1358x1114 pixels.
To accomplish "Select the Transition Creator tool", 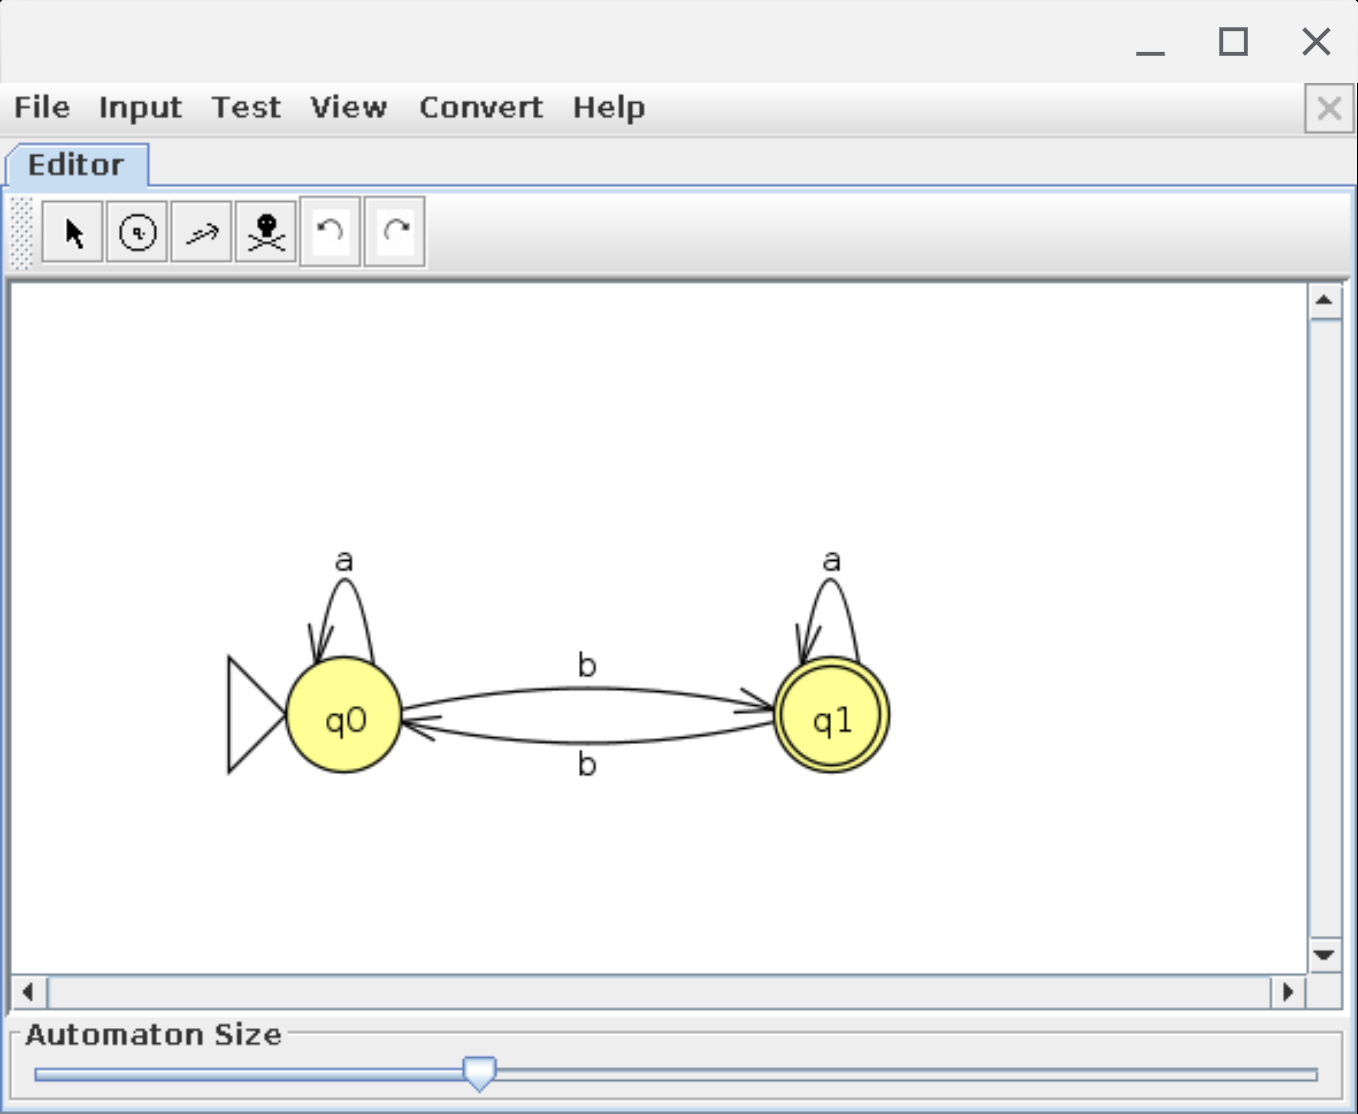I will [x=201, y=233].
